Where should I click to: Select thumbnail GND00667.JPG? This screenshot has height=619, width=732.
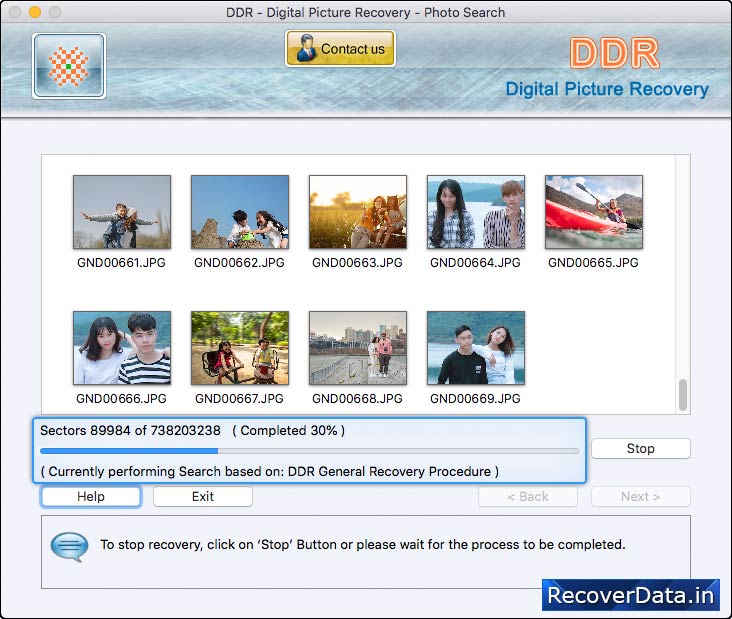point(240,348)
